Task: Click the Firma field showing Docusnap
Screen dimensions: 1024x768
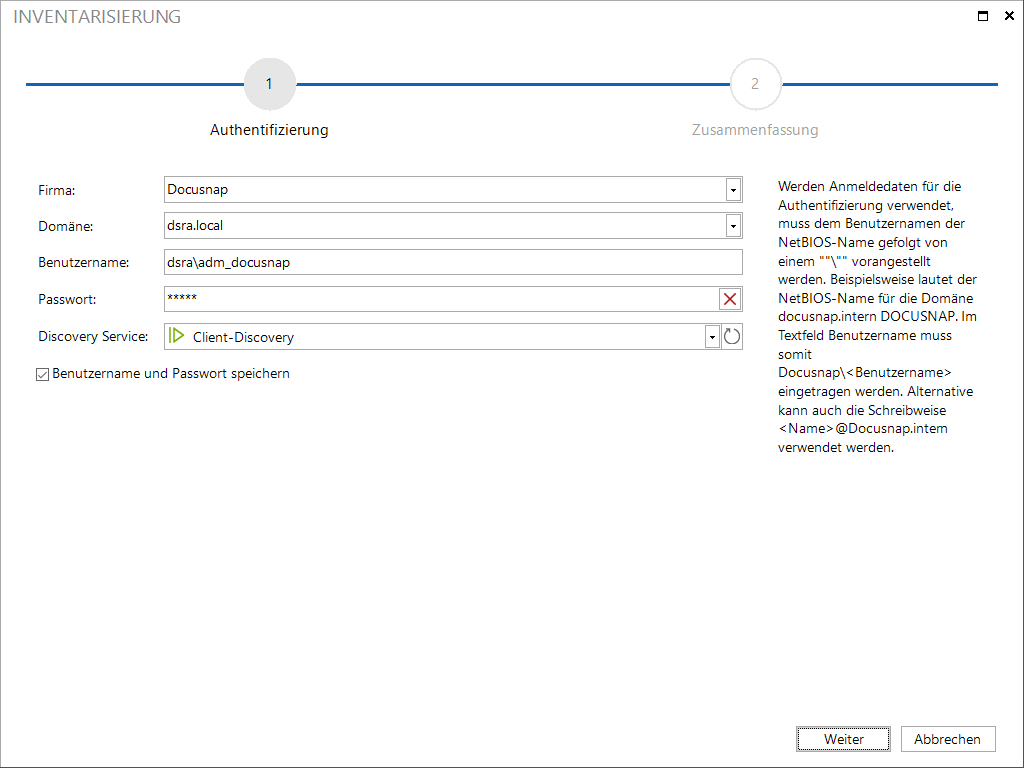Action: coord(445,189)
